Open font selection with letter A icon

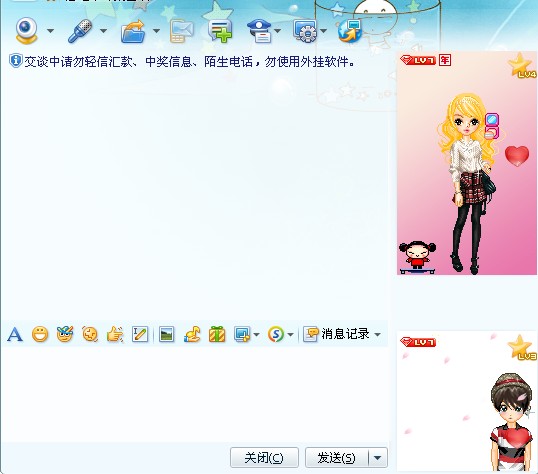pos(15,334)
